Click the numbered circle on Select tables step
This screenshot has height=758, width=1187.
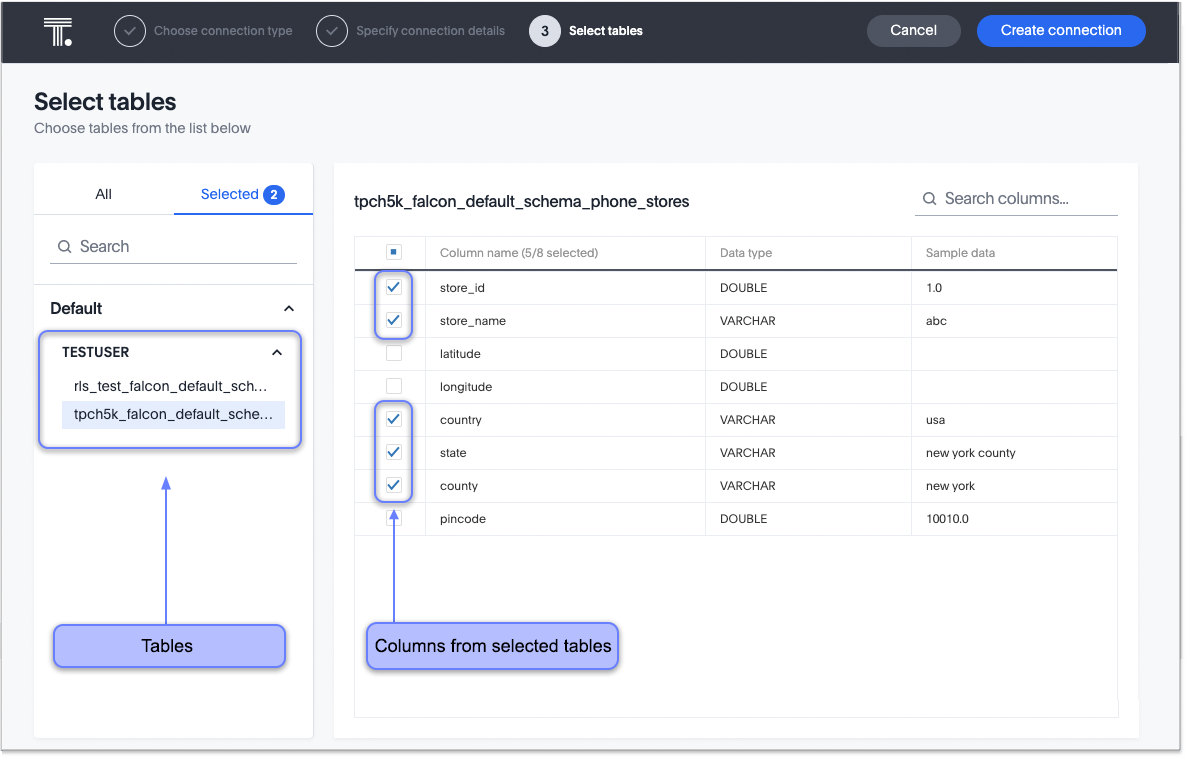point(544,30)
